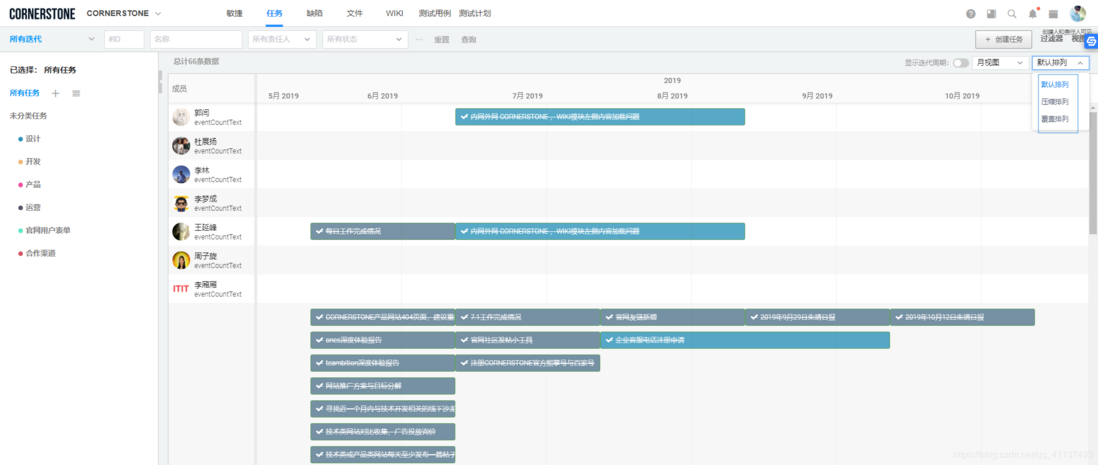Click the 查询 query button
This screenshot has height=465, width=1098.
click(469, 39)
